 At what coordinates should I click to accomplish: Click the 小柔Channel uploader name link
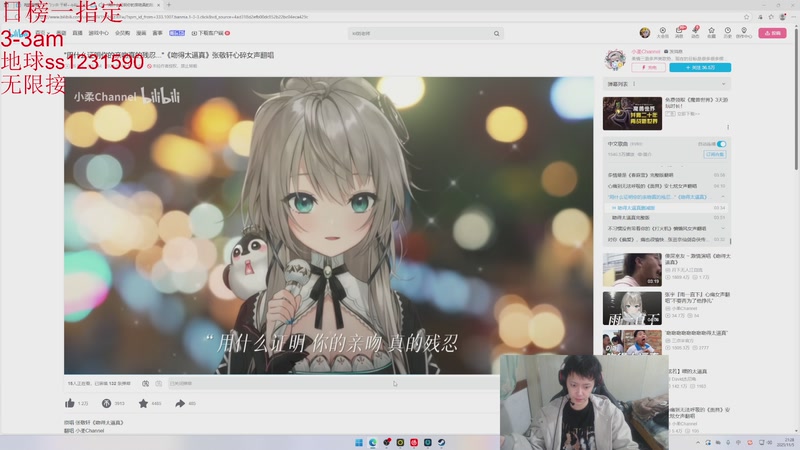(x=645, y=52)
